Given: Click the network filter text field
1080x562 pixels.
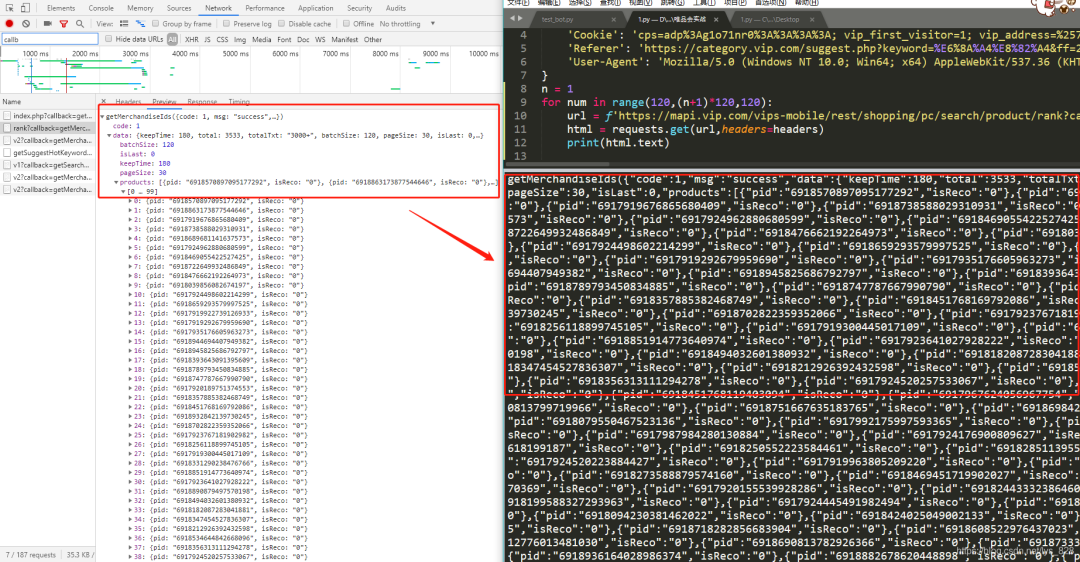Looking at the screenshot, I should pos(50,39).
